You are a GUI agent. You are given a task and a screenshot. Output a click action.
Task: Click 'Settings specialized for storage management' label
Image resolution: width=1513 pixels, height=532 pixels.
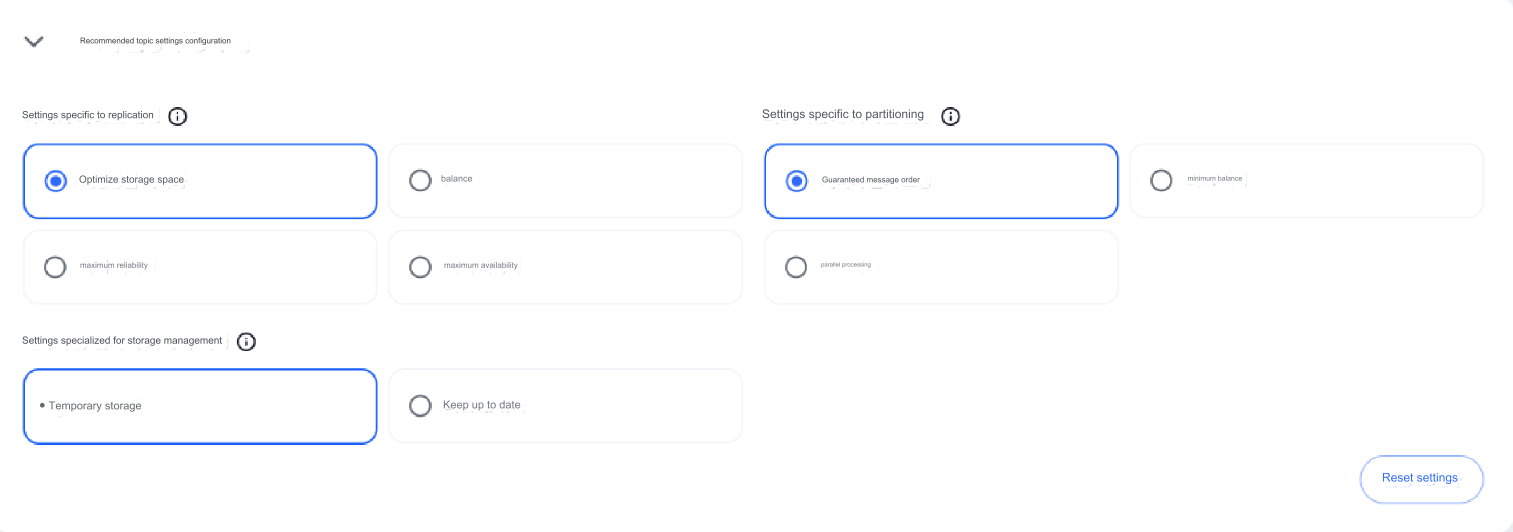tap(122, 341)
